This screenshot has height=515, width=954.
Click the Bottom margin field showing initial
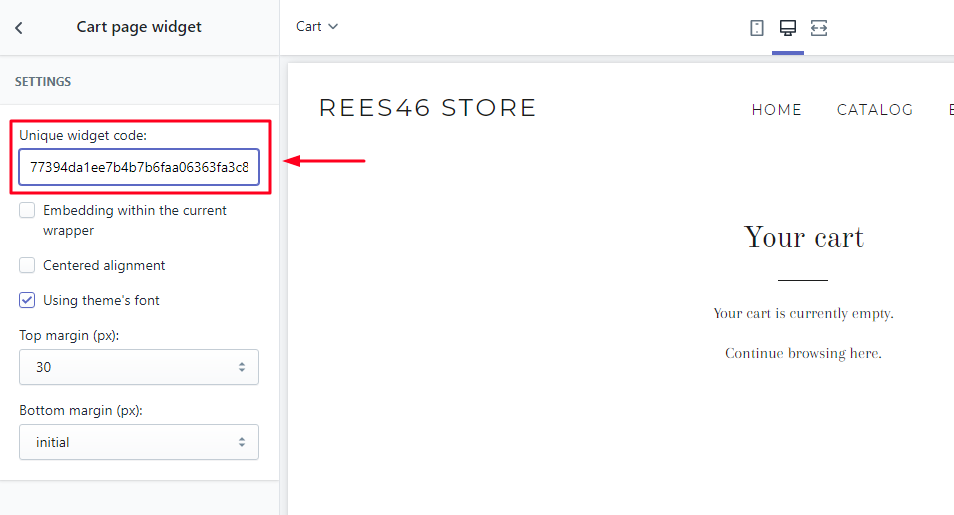click(130, 442)
